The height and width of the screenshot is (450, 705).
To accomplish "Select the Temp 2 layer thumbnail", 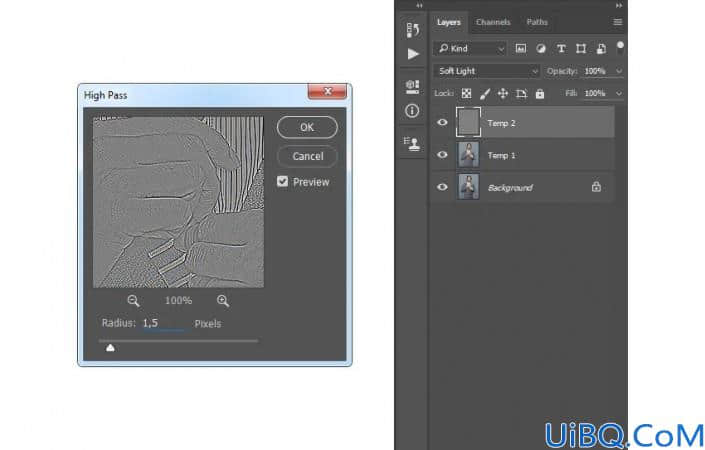I will tap(469, 122).
